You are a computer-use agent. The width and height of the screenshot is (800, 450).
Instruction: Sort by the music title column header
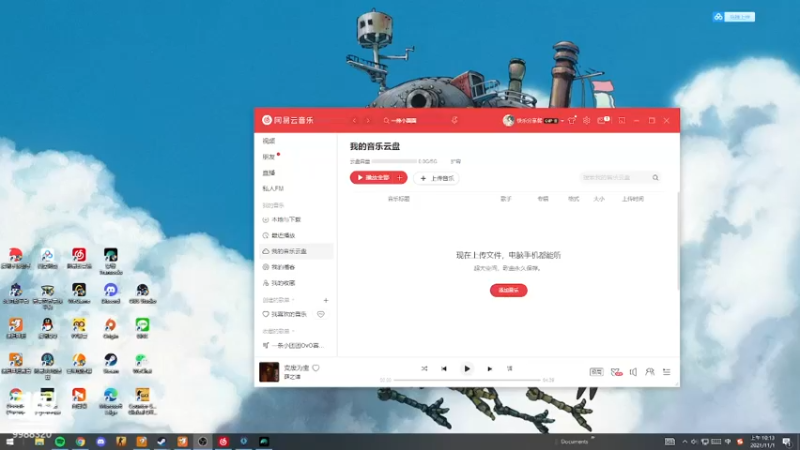[x=398, y=199]
